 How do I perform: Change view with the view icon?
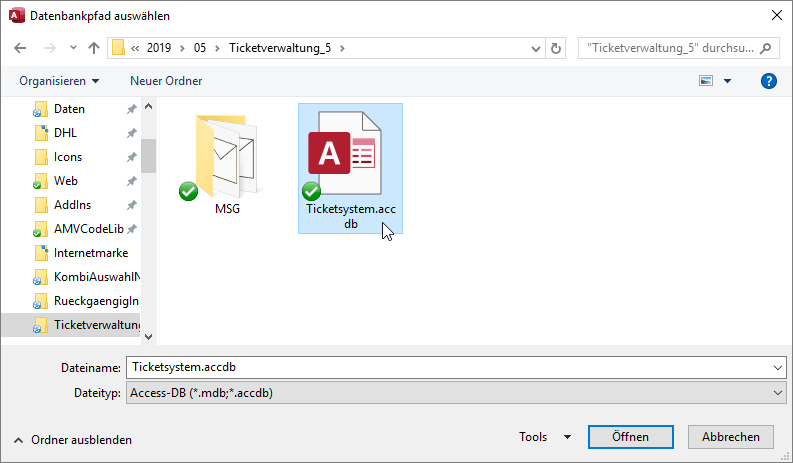(x=706, y=81)
